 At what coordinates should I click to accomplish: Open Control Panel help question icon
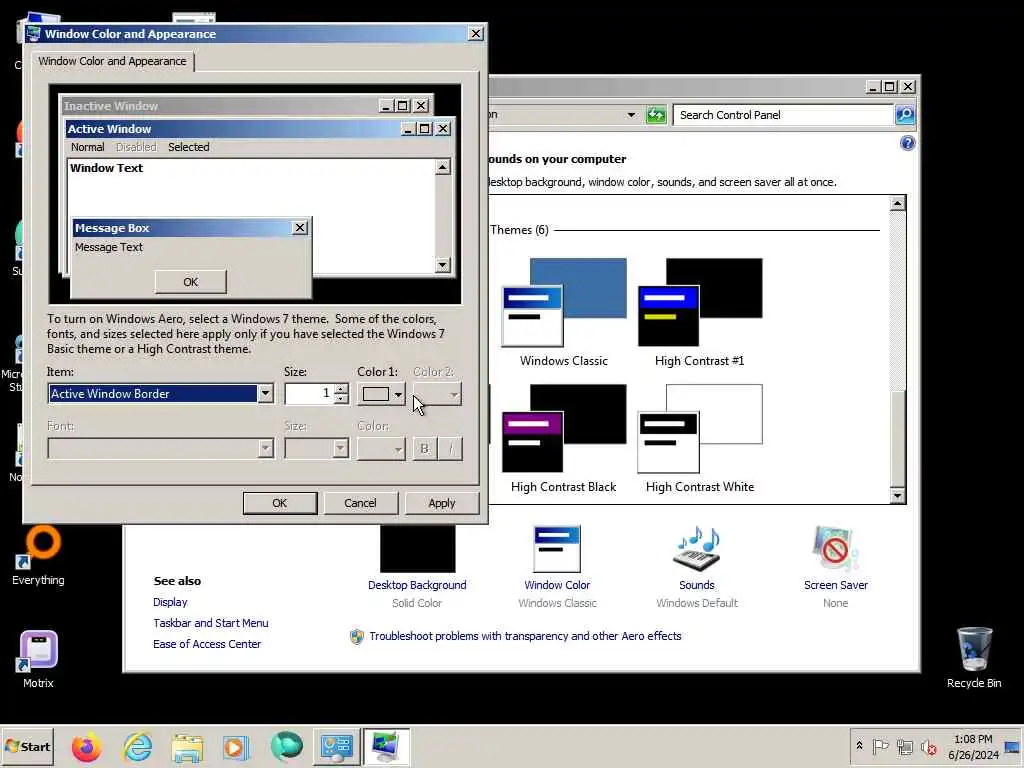[907, 143]
